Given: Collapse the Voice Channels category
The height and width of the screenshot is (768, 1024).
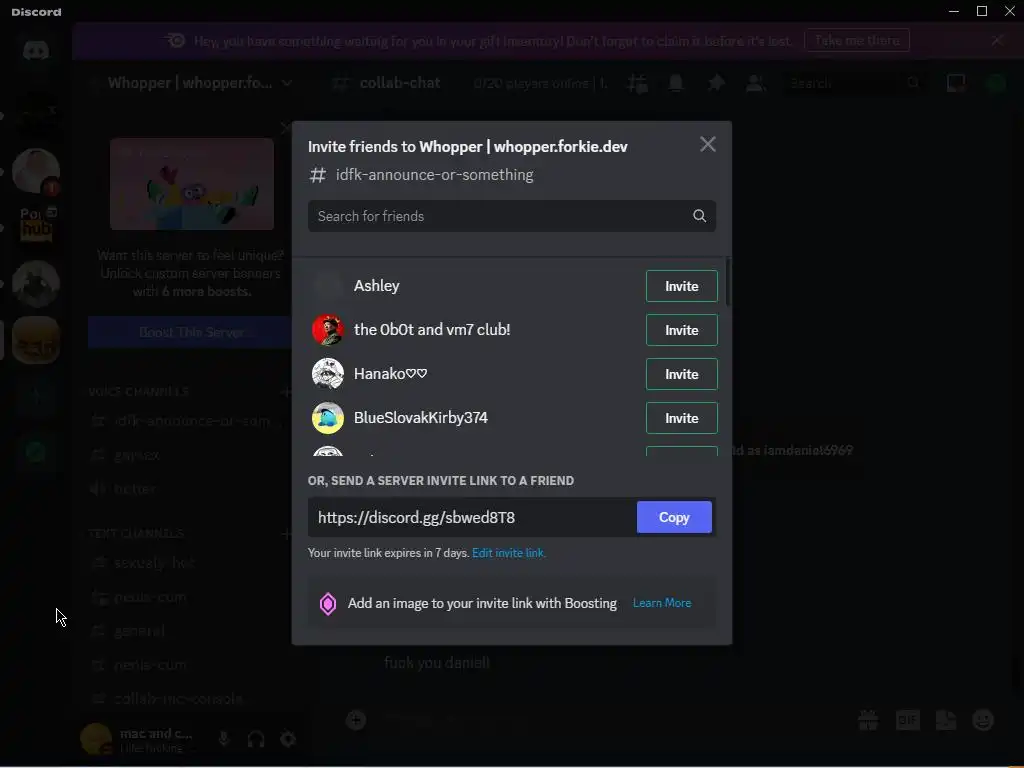Looking at the screenshot, I should point(138,392).
